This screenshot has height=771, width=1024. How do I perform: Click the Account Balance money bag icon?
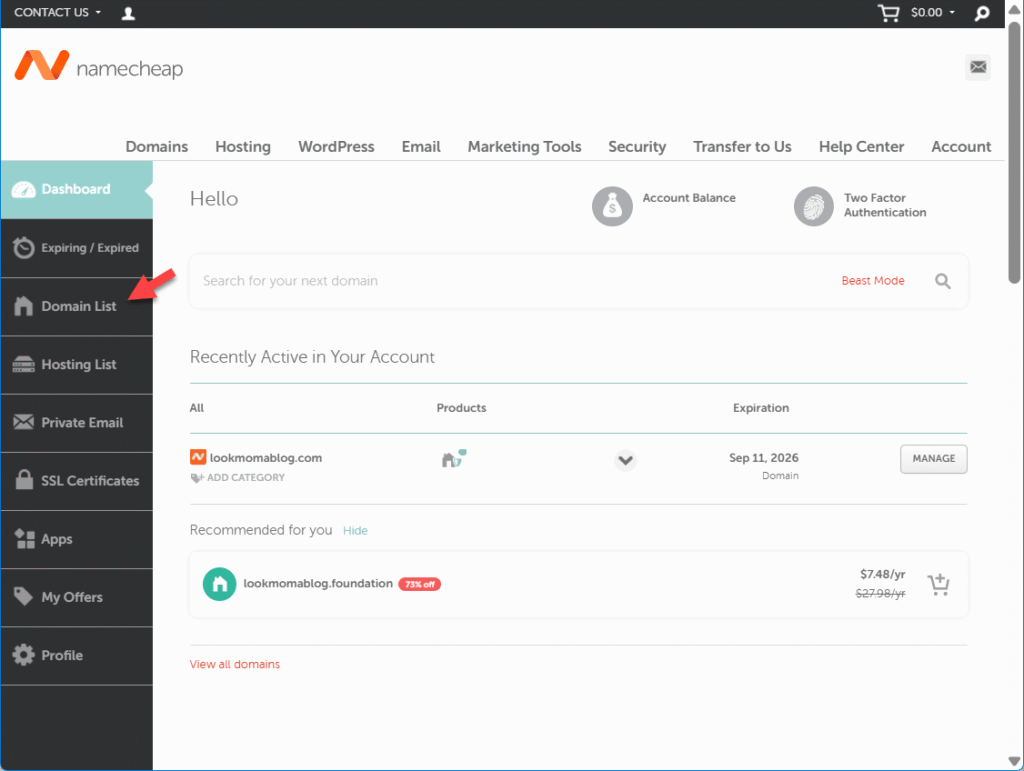point(611,206)
